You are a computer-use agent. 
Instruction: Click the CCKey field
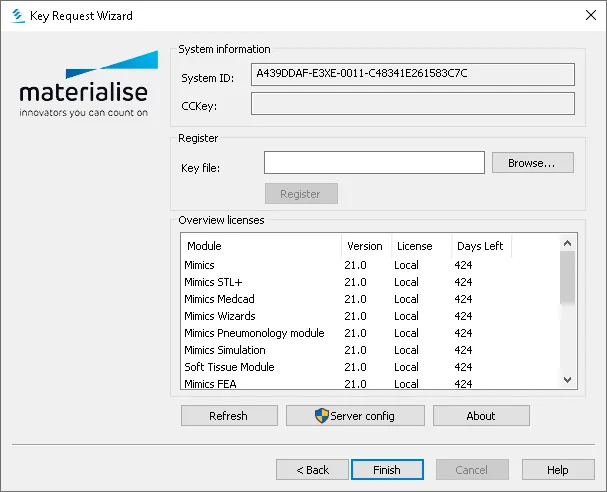[413, 103]
